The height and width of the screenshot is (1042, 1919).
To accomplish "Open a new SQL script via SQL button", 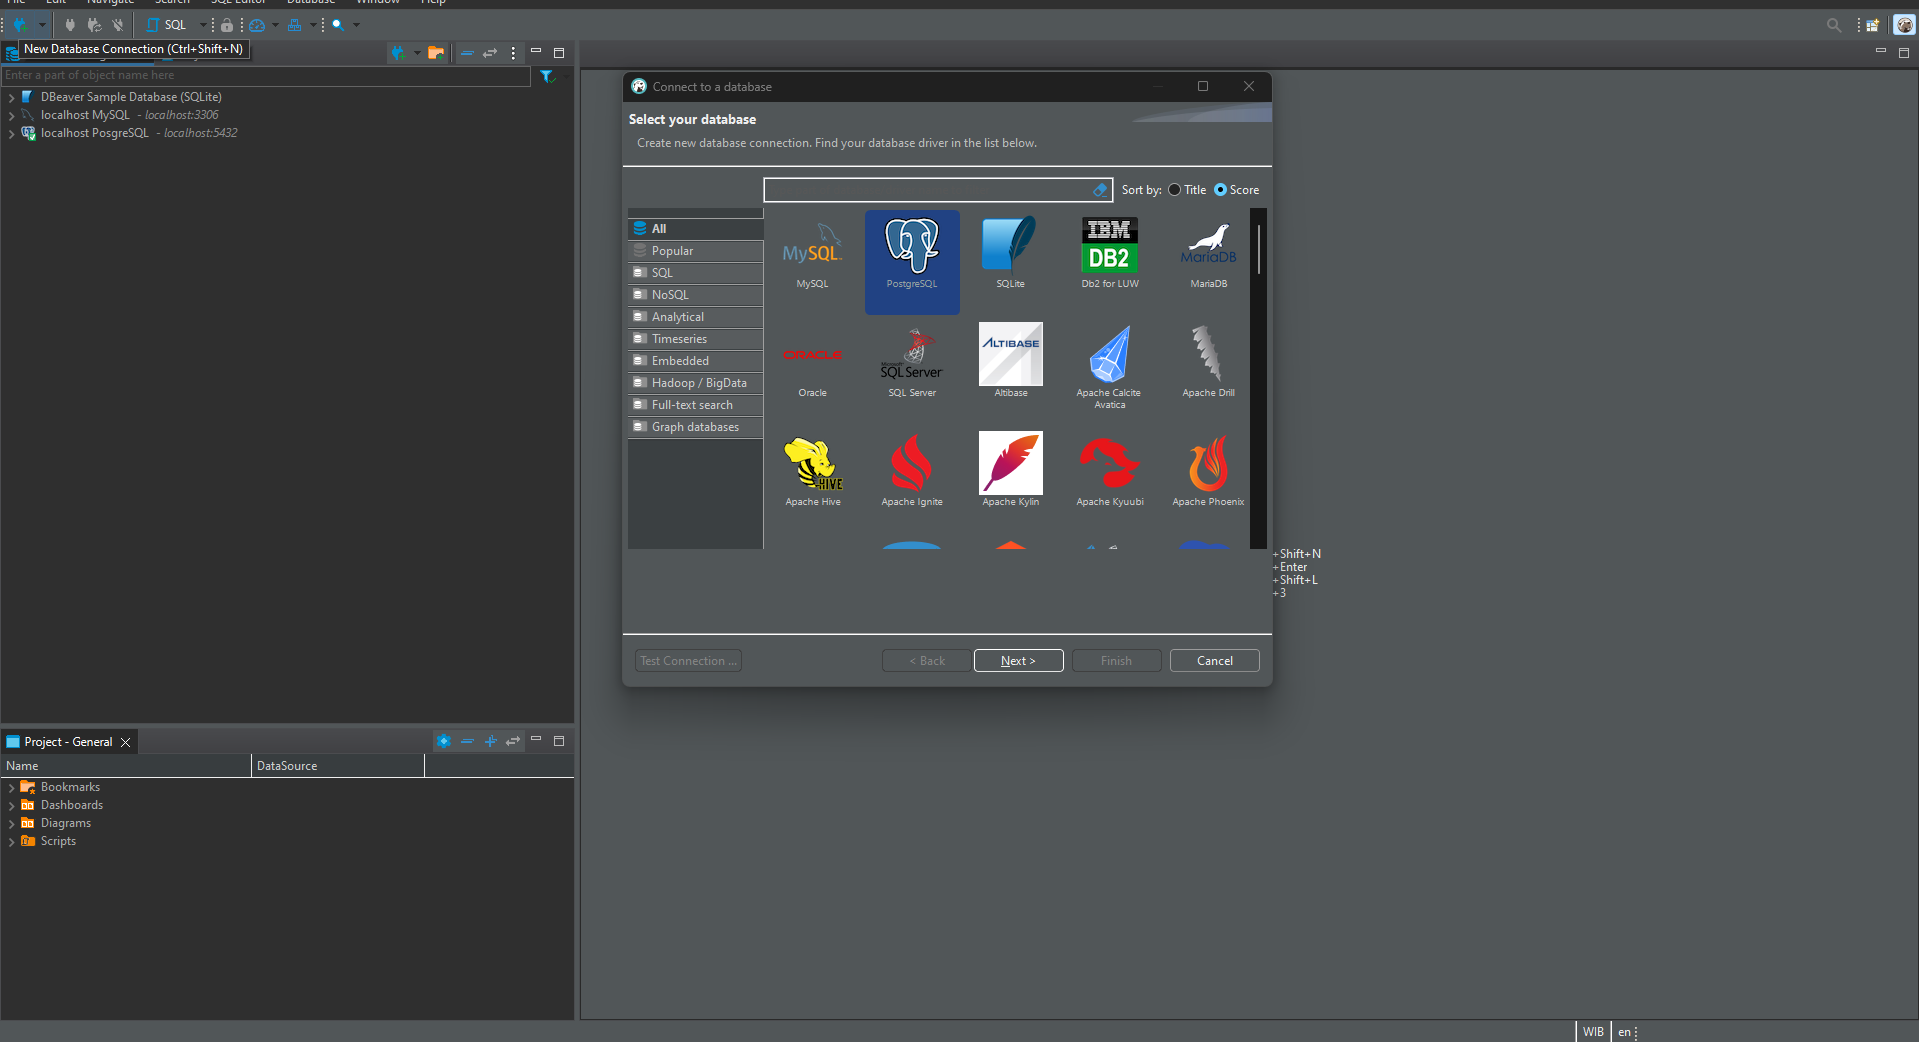I will [x=167, y=25].
